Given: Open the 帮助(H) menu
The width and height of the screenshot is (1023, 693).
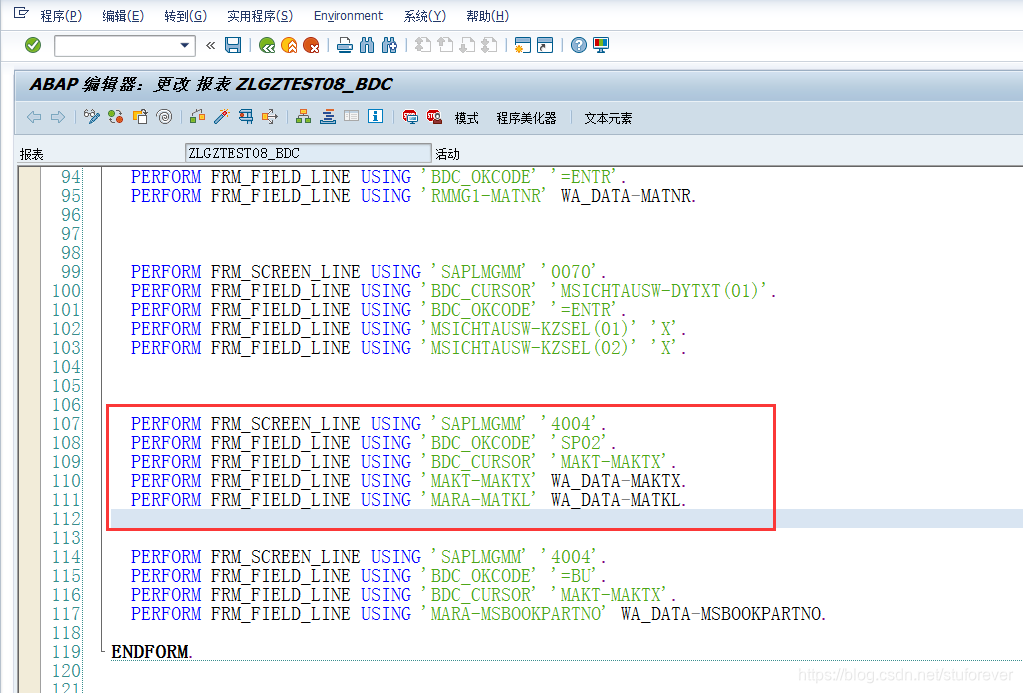Looking at the screenshot, I should (x=487, y=16).
